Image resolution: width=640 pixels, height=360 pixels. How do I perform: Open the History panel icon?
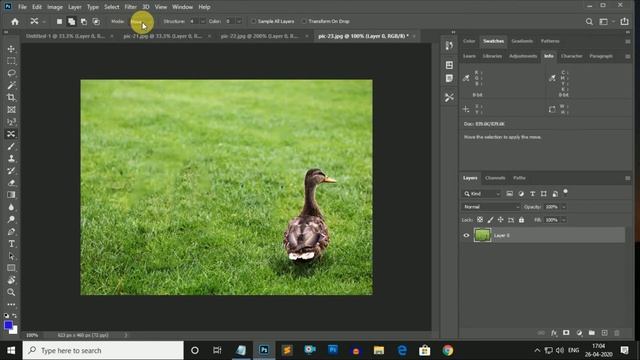(x=449, y=45)
